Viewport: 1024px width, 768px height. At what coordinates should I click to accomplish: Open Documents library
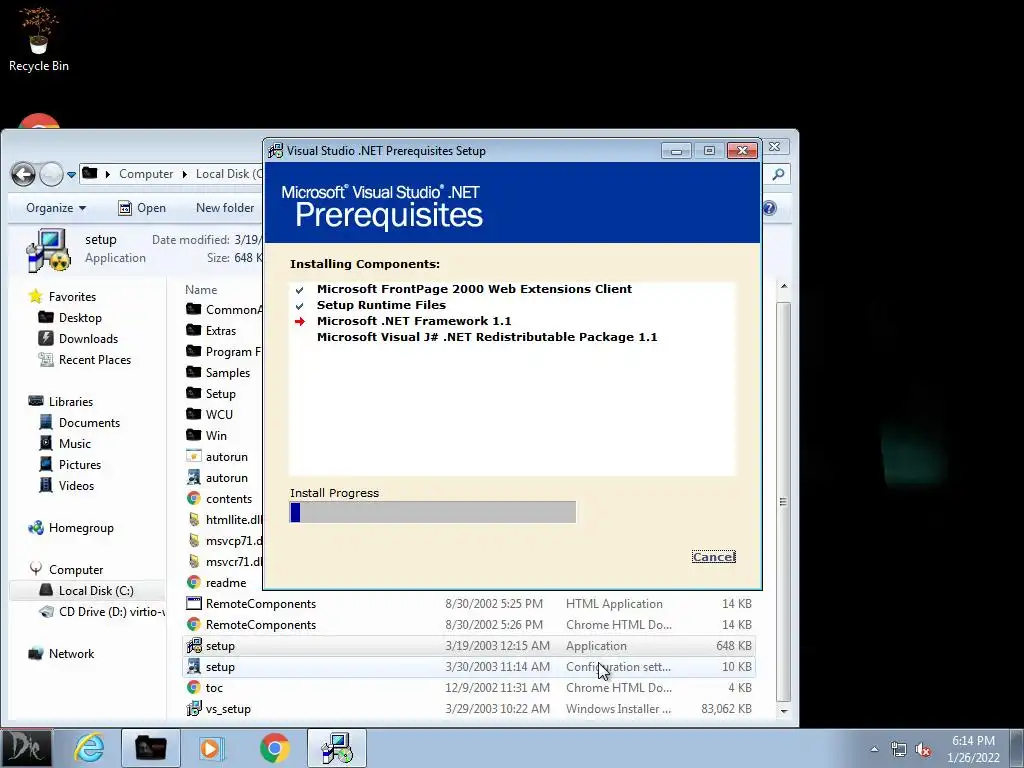pos(89,423)
